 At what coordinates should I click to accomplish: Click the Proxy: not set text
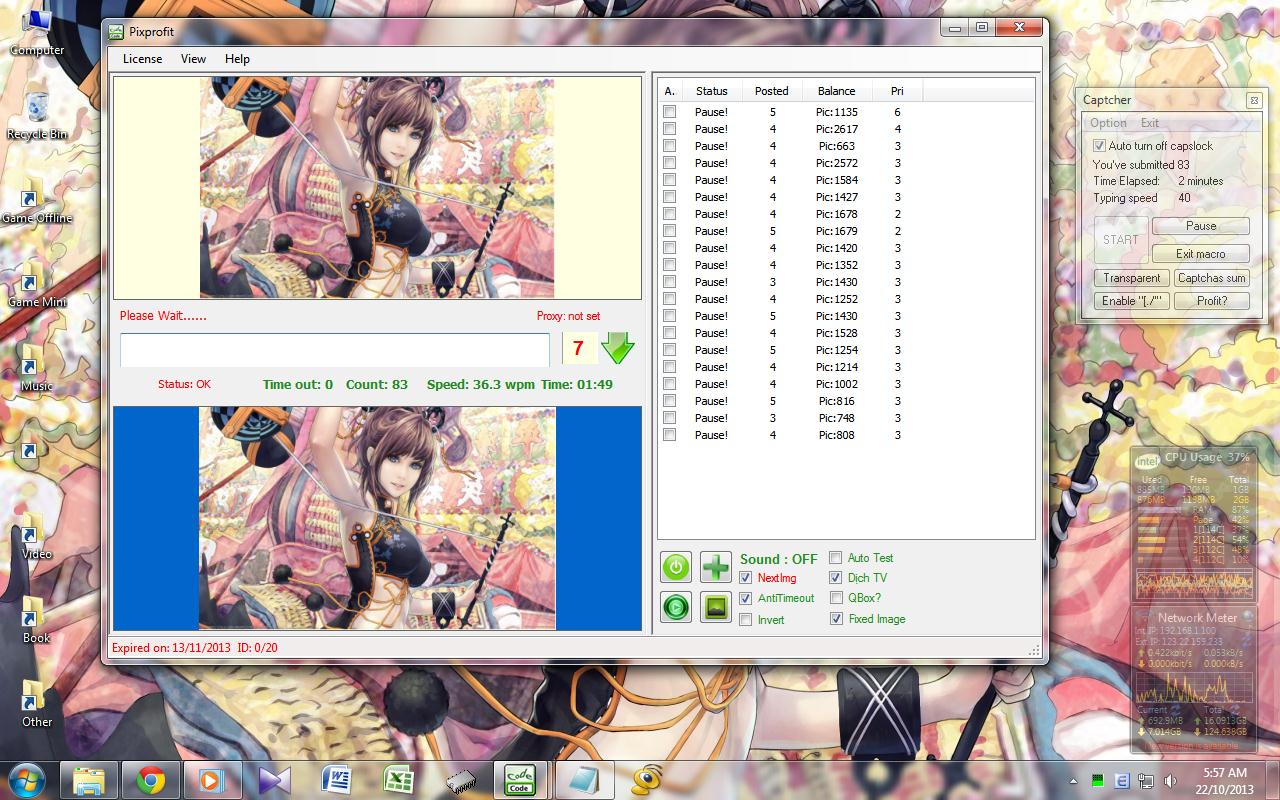568,316
